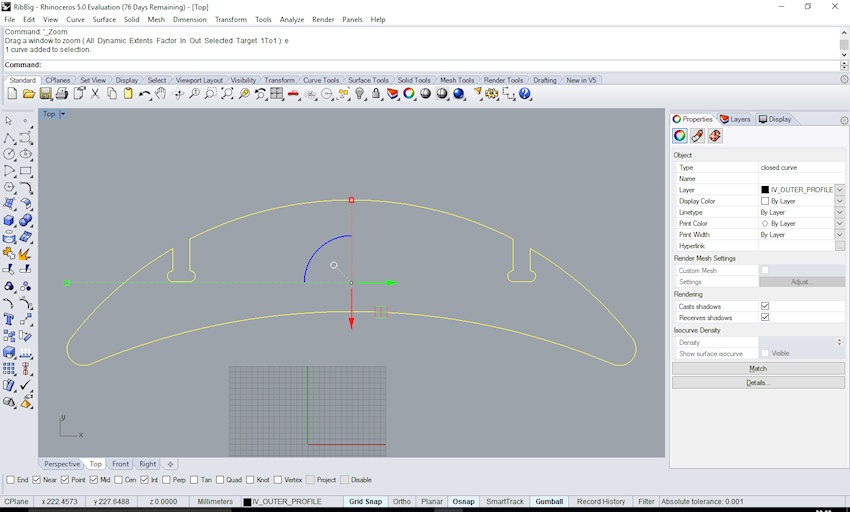
Task: Open panel settings gear icon
Action: [x=844, y=120]
